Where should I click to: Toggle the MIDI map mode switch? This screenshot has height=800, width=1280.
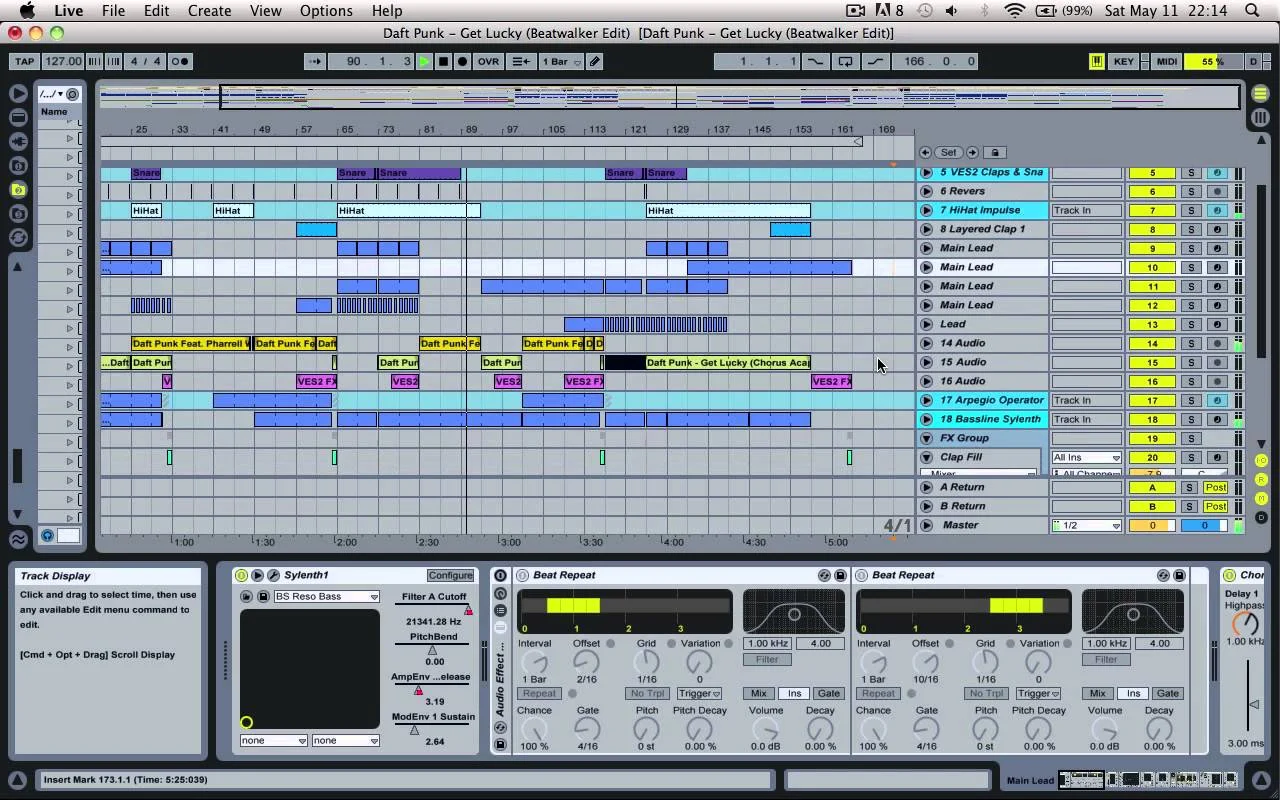click(x=1166, y=61)
